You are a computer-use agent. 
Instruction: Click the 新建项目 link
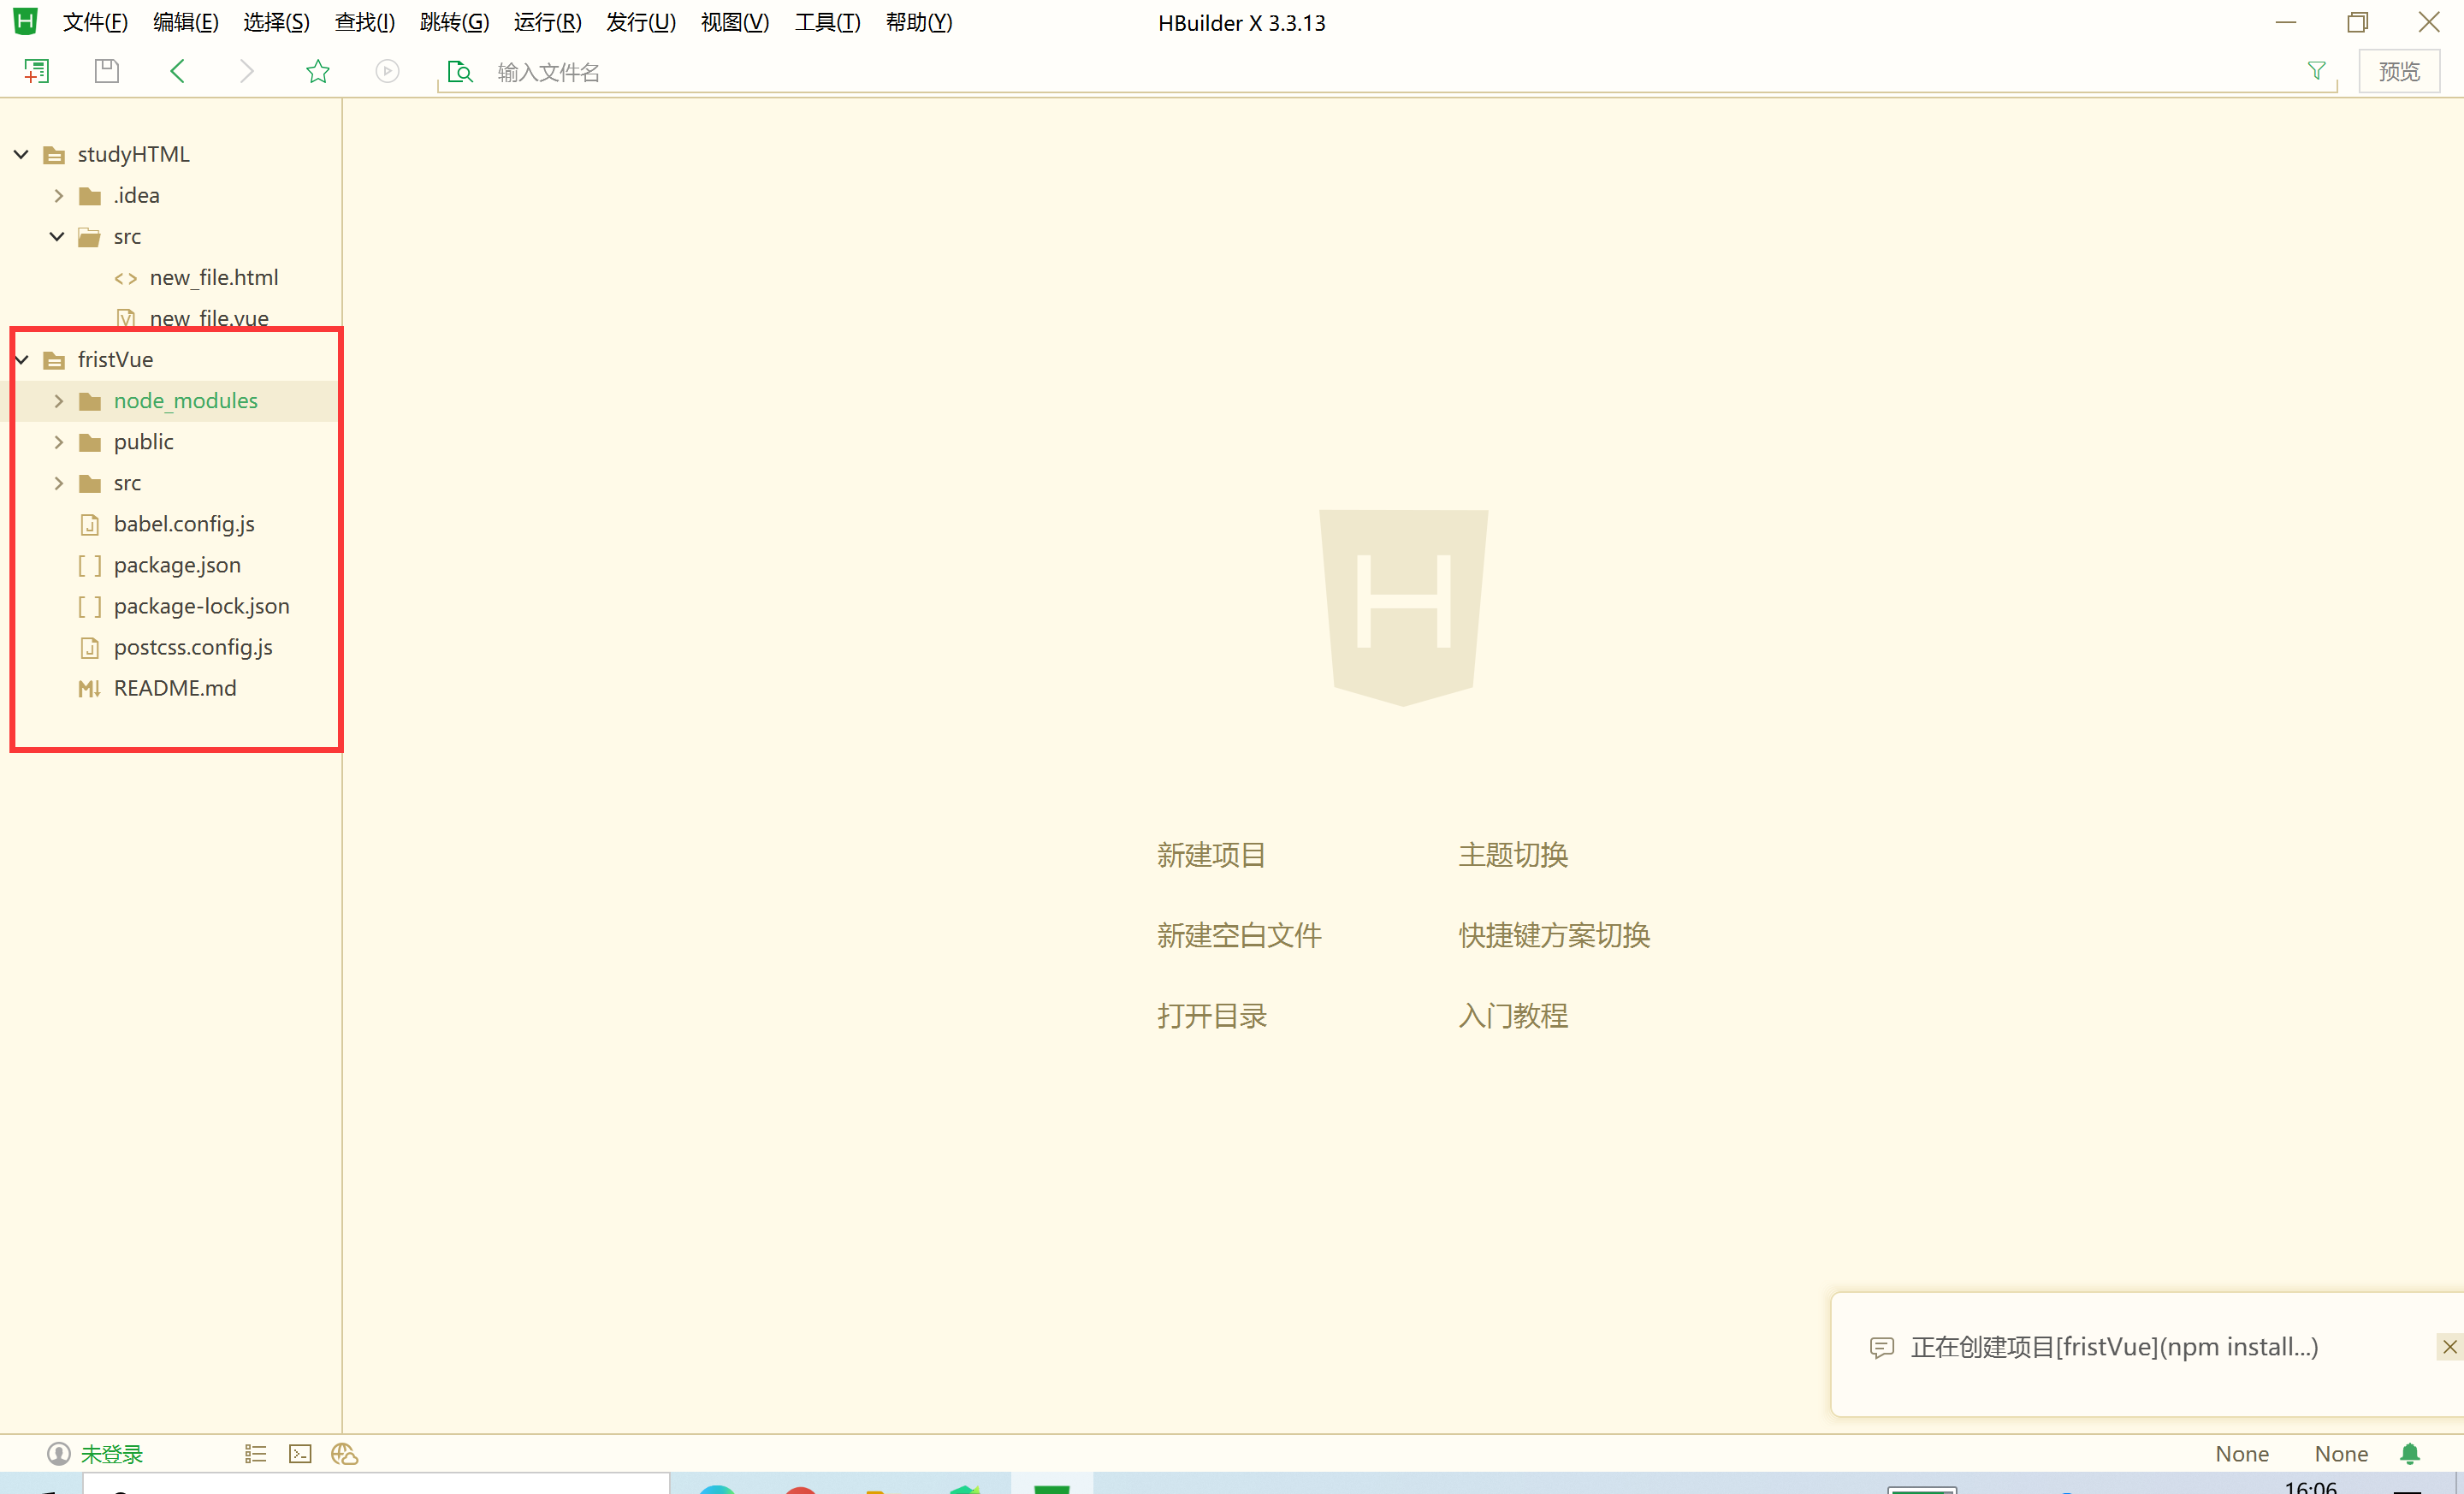1211,855
